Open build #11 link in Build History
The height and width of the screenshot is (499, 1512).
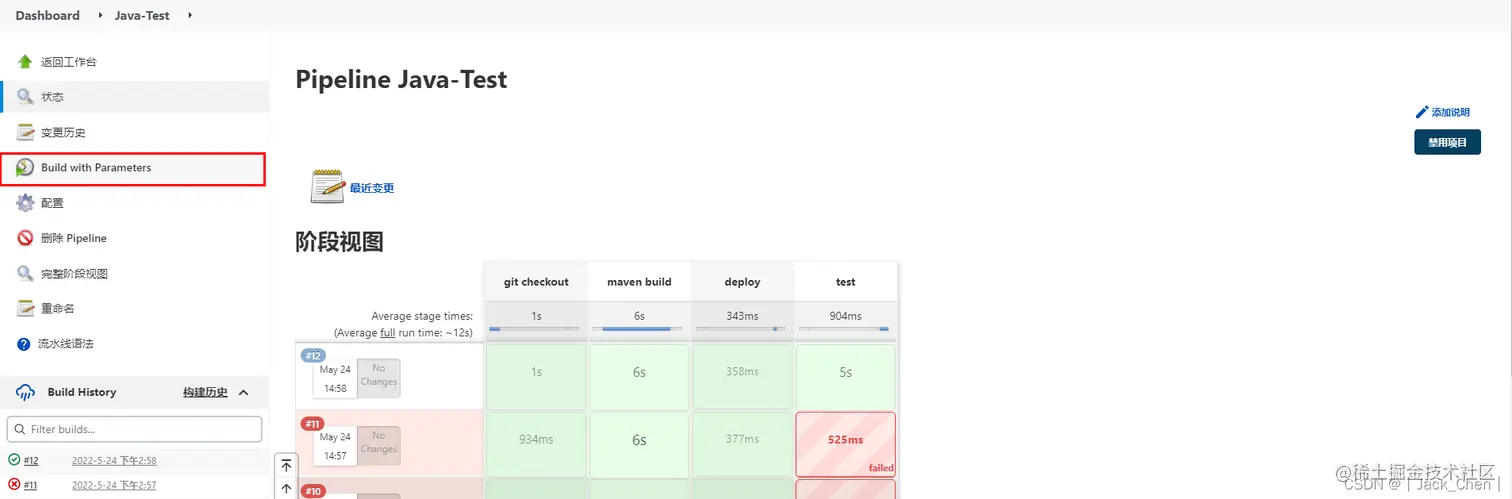click(x=31, y=485)
